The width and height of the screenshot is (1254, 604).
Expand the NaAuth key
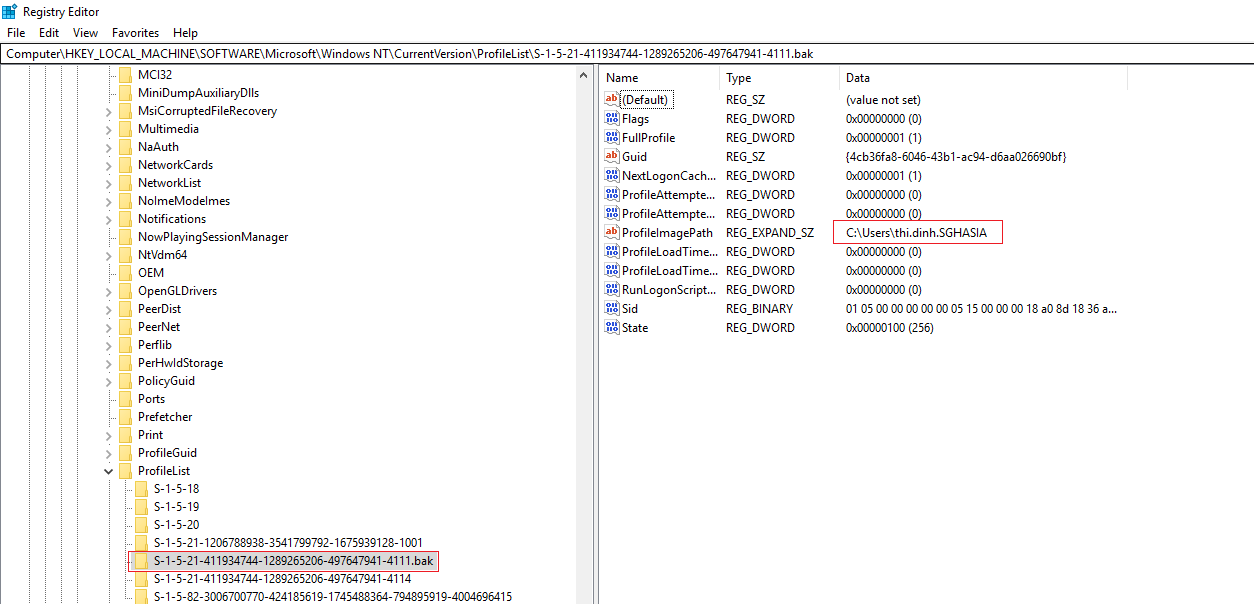[108, 147]
